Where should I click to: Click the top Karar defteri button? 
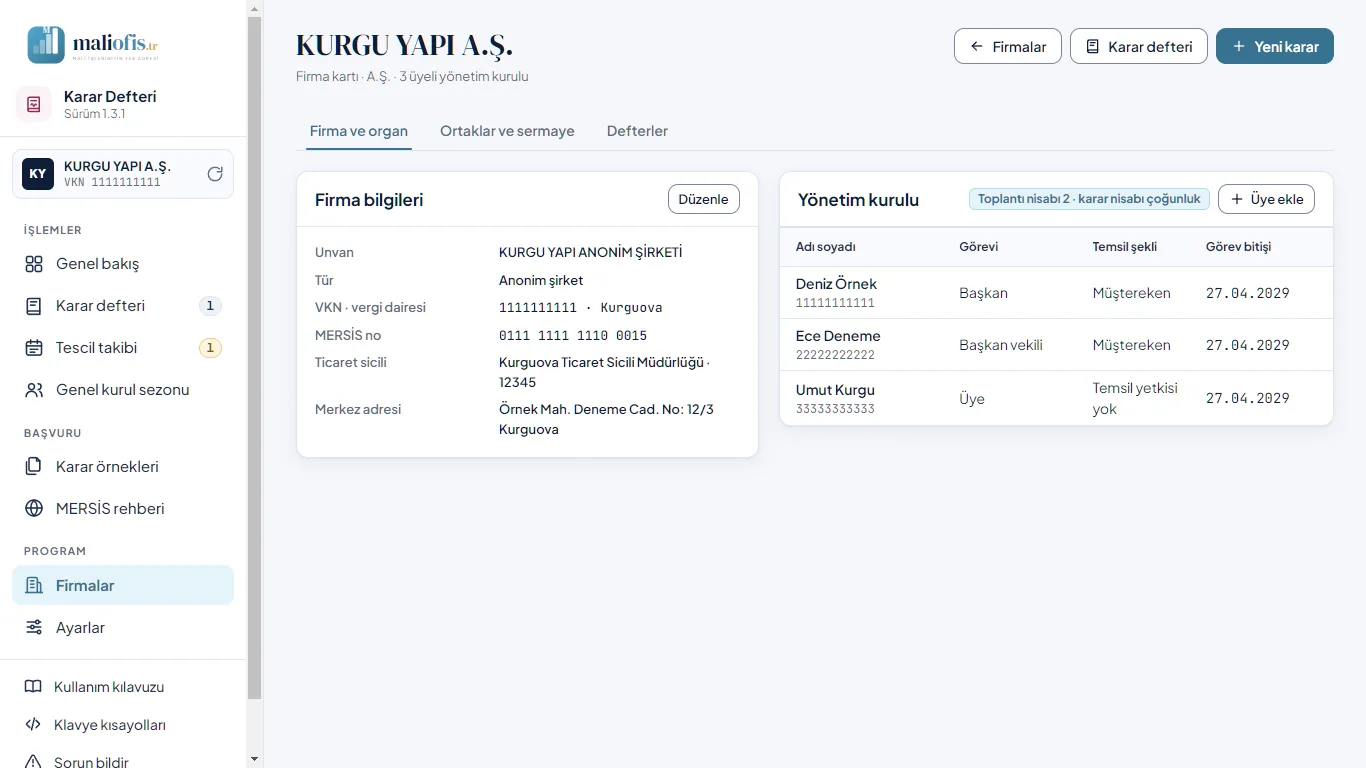pos(1139,46)
